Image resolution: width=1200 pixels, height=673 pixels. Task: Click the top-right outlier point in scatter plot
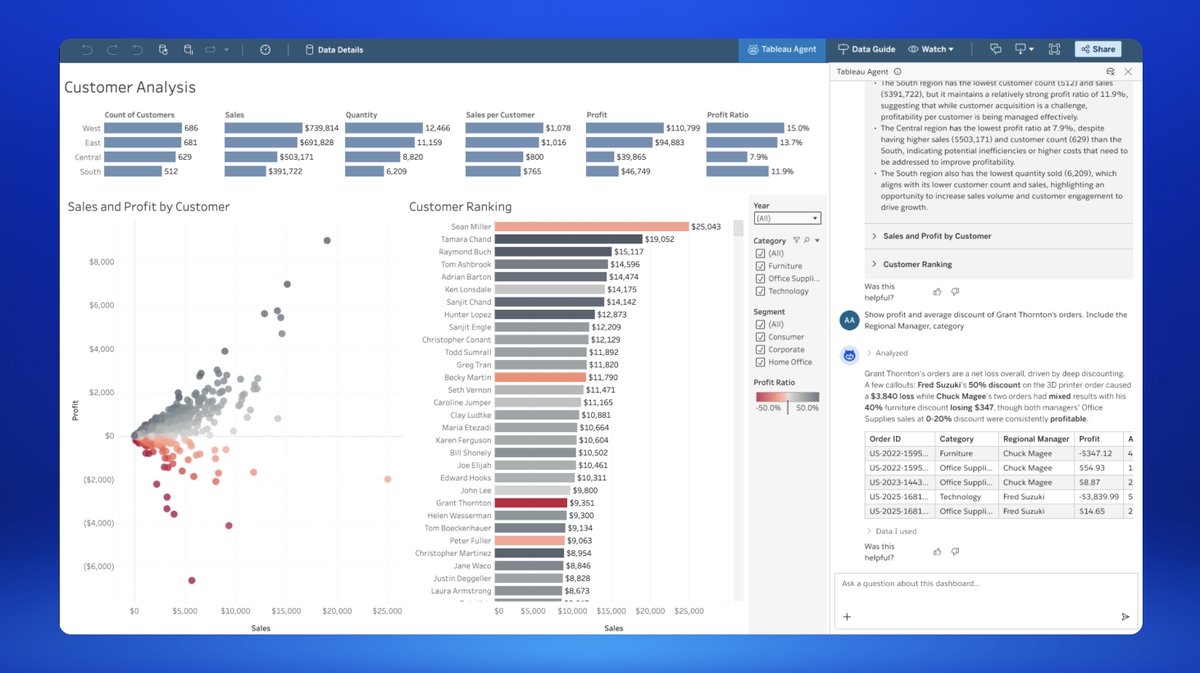coord(327,240)
